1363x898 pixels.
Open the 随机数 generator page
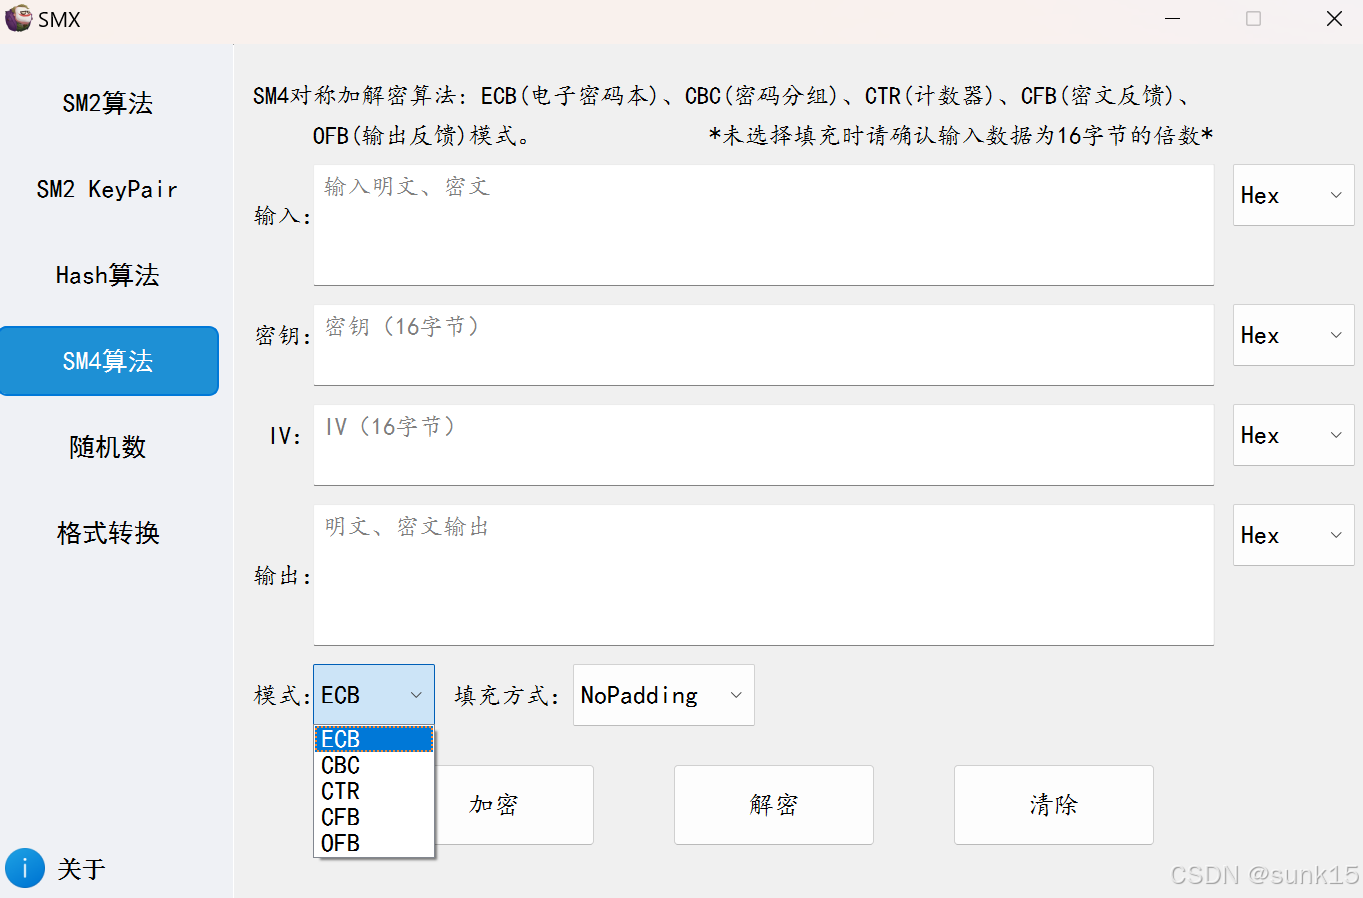click(108, 447)
